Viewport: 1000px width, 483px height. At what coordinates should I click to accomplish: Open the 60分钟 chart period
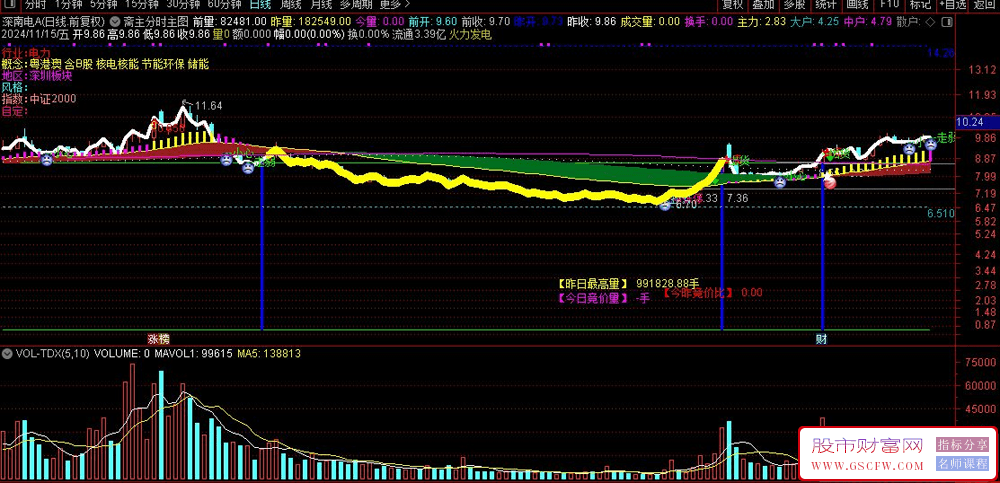[x=224, y=4]
